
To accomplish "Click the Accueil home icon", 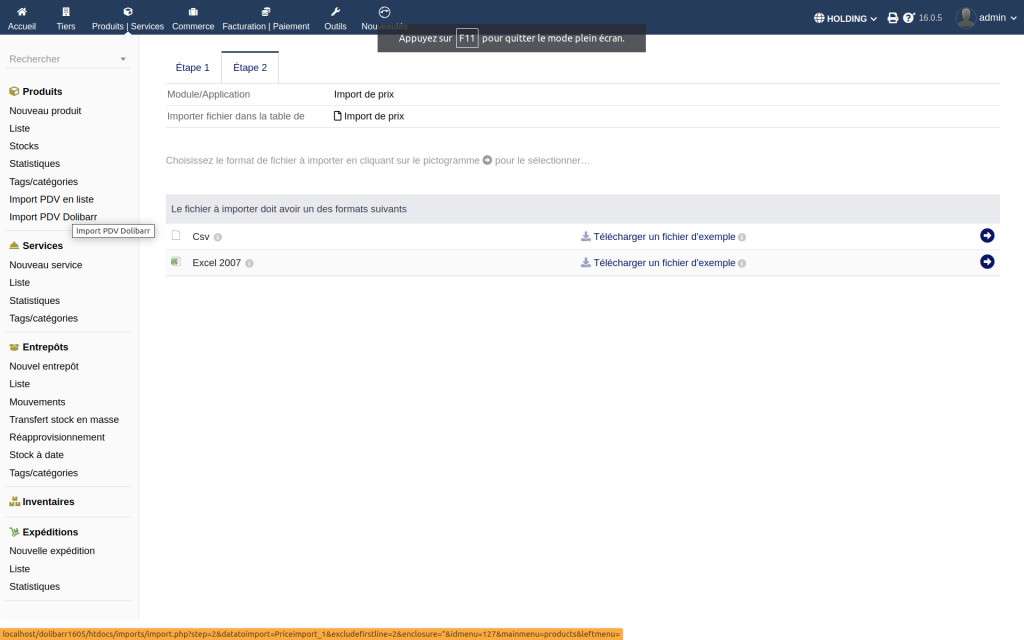I will (x=21, y=12).
